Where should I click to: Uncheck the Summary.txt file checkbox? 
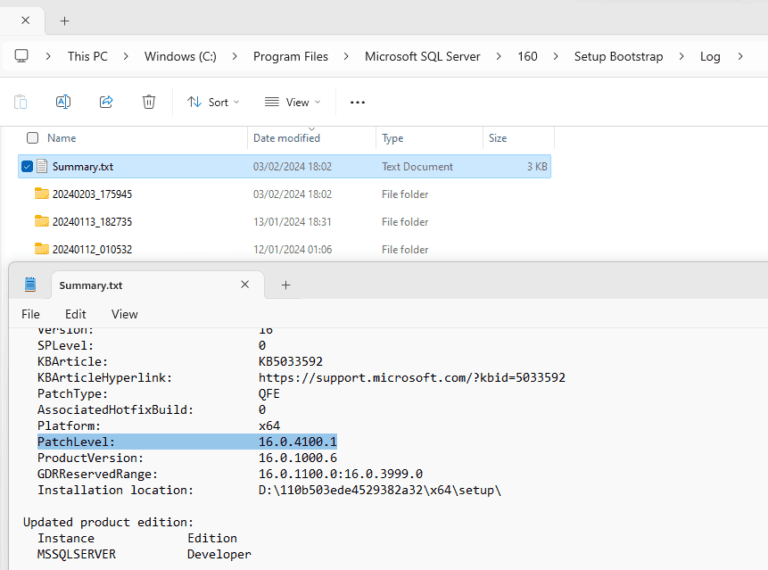point(27,167)
